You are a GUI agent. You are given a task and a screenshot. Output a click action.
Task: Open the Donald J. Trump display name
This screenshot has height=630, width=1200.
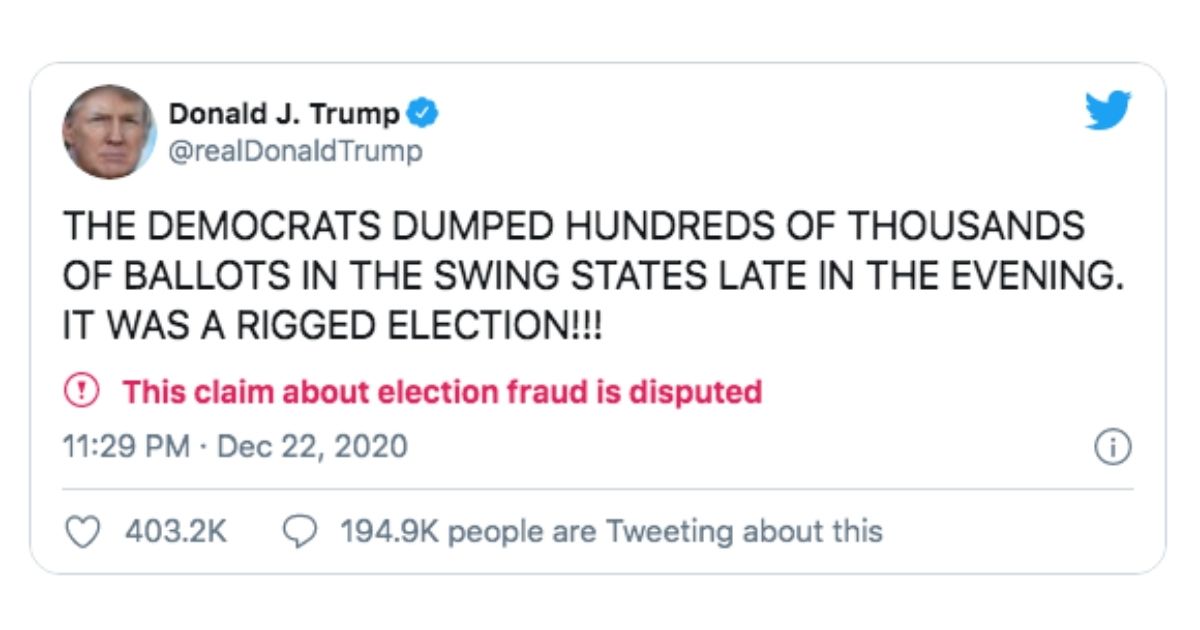[x=284, y=114]
